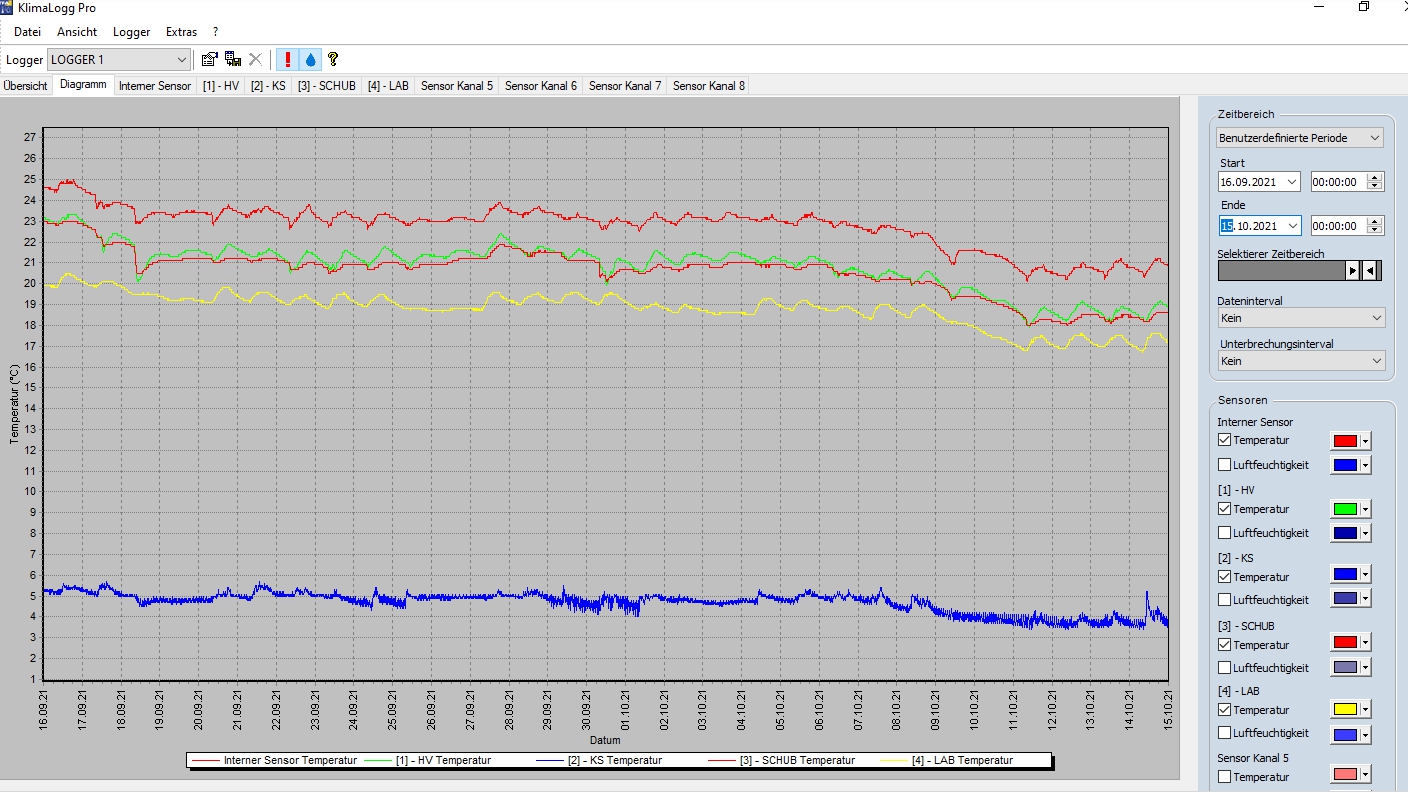Uncheck Interner Sensor Temperatur checkbox

click(1224, 440)
